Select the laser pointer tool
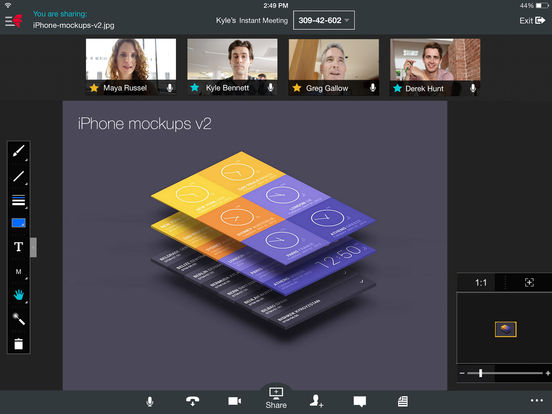Image resolution: width=552 pixels, height=414 pixels. point(18,319)
